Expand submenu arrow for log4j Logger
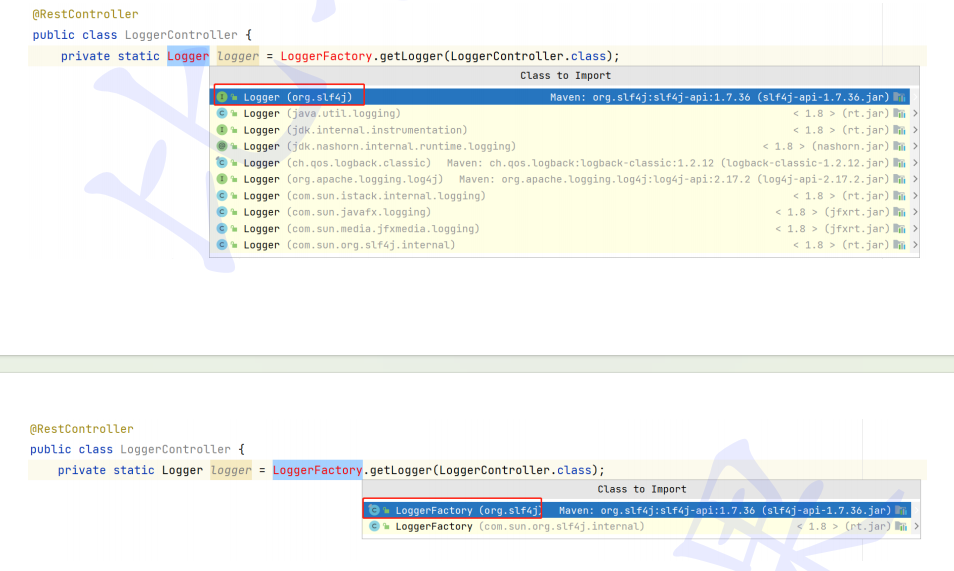The image size is (954, 571). [914, 179]
